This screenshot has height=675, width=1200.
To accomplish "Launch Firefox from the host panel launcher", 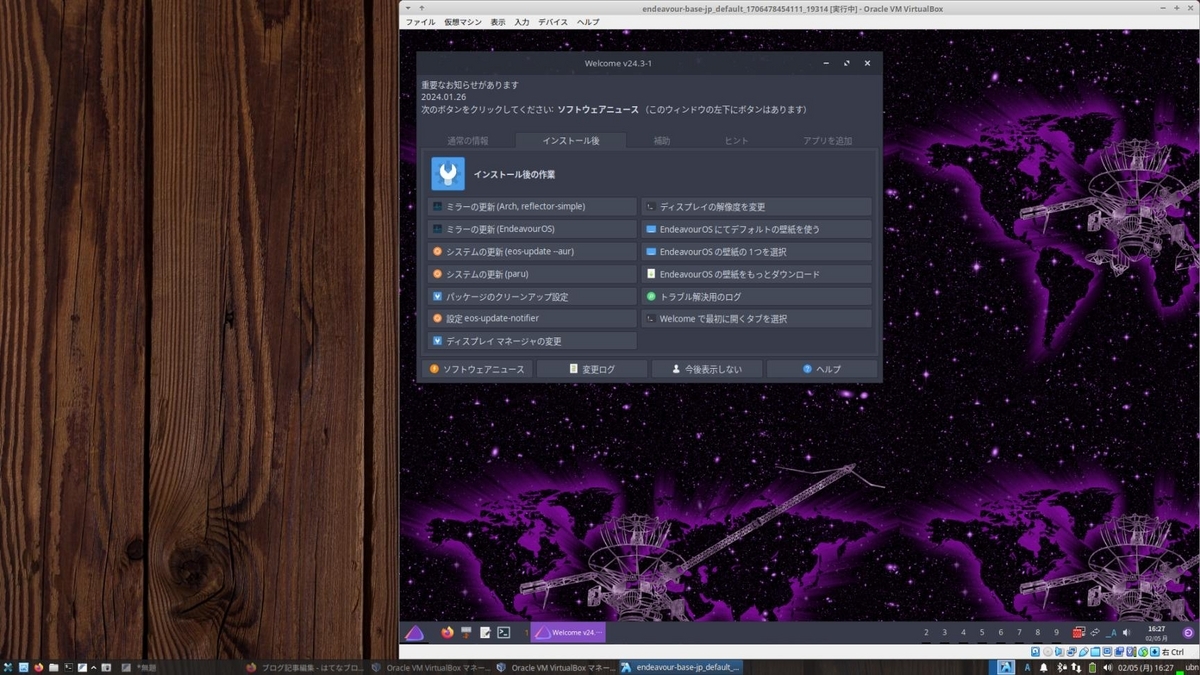I will pos(38,667).
